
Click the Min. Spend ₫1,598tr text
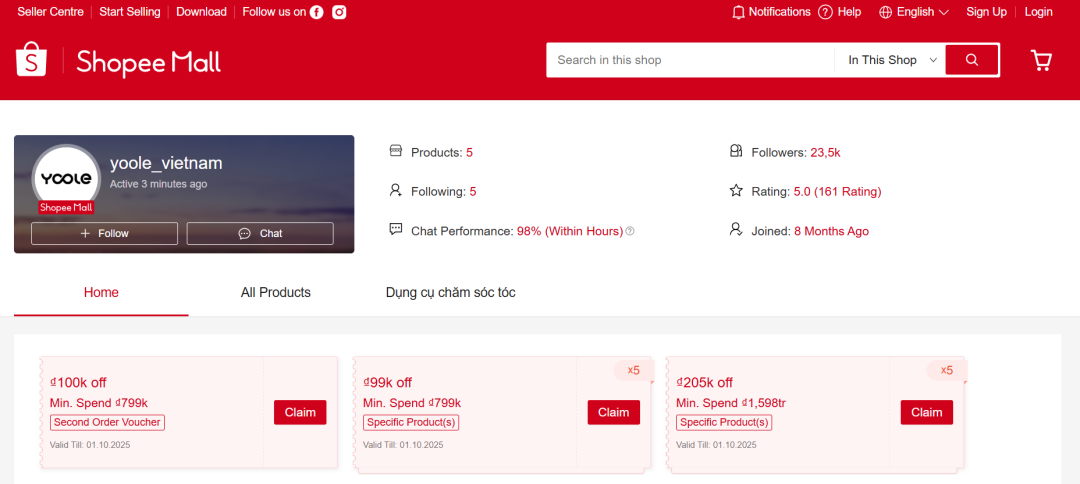point(731,403)
